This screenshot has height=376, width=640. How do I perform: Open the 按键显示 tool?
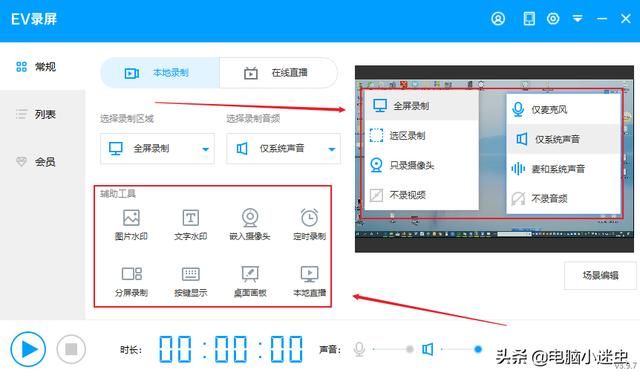(x=191, y=281)
